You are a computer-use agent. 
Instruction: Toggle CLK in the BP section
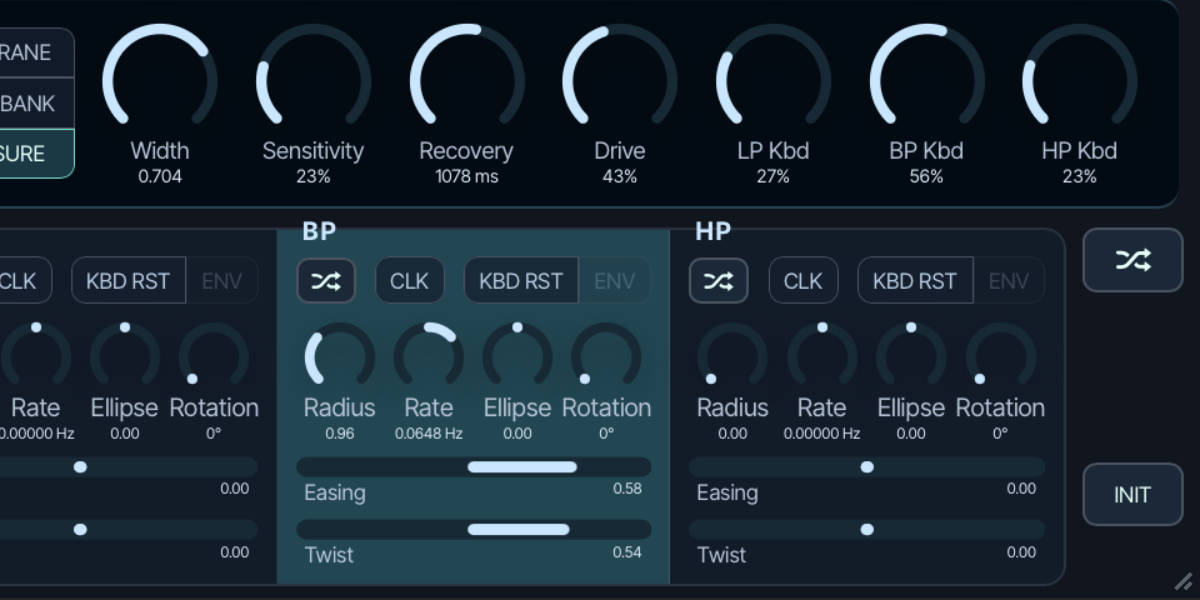click(x=409, y=281)
